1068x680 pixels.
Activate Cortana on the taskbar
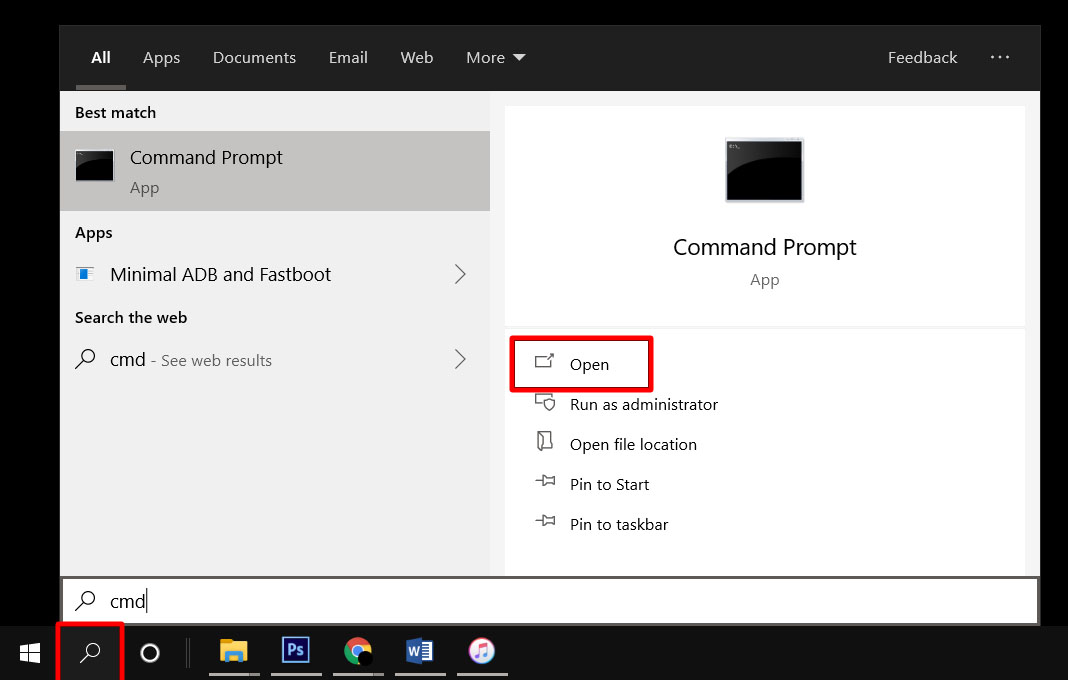tap(150, 651)
